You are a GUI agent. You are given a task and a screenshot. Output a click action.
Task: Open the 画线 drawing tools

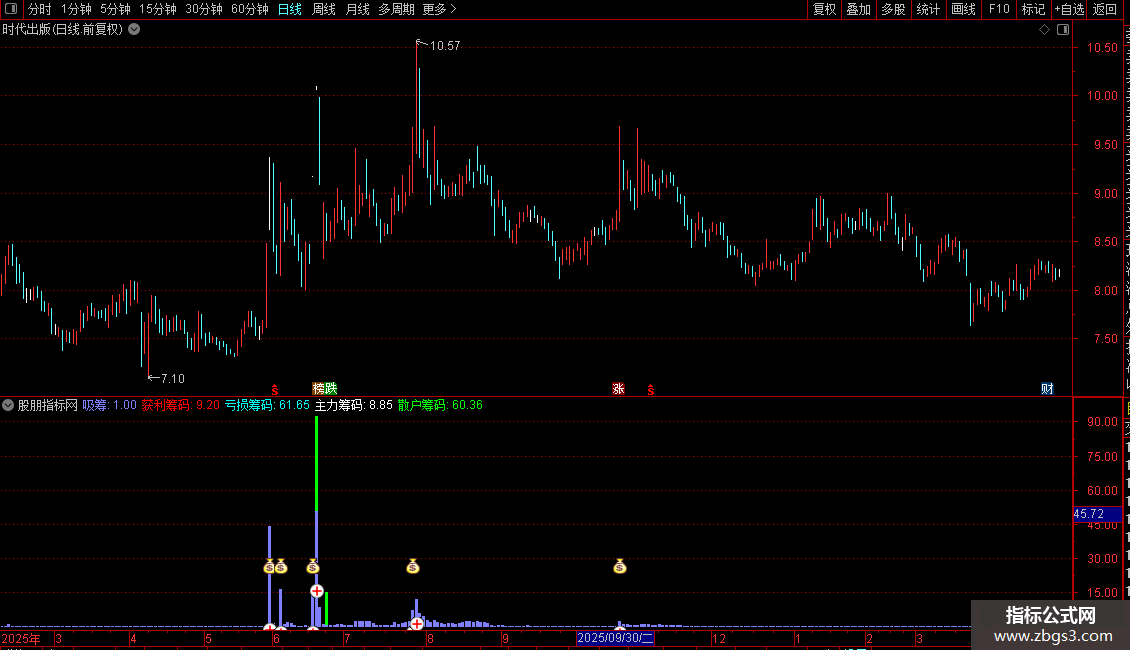[x=964, y=9]
